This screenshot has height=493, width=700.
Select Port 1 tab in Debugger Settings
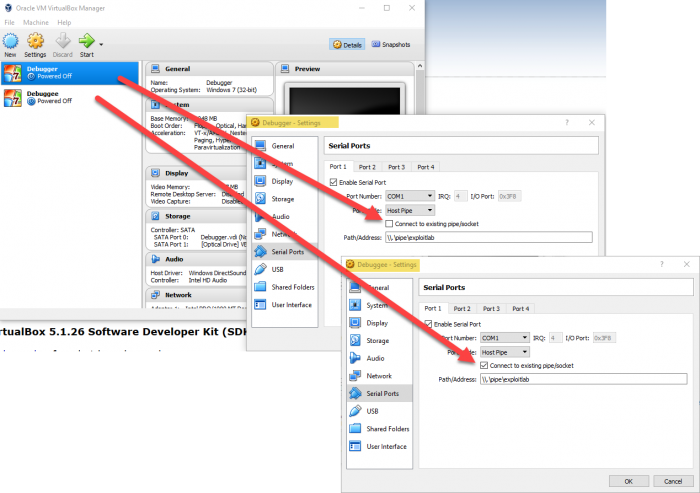click(x=338, y=167)
